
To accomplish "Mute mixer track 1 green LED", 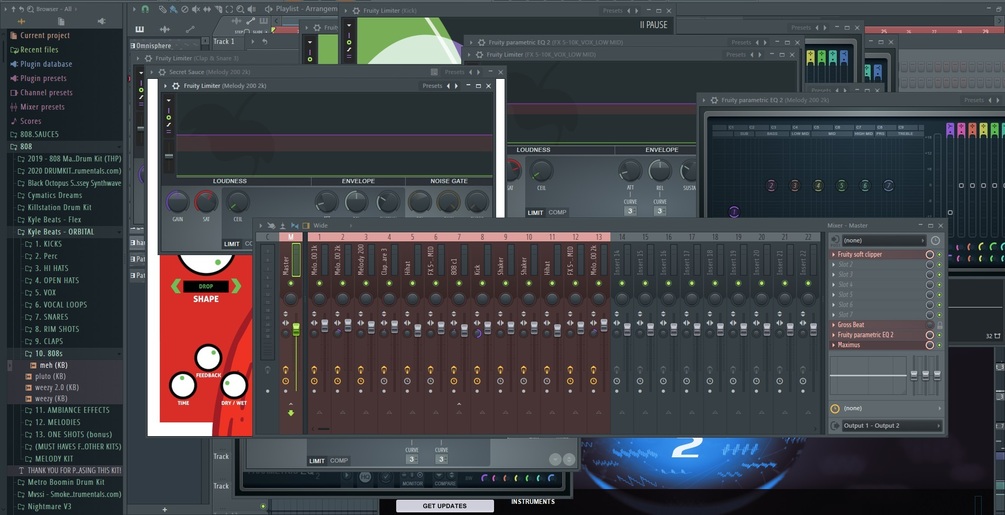I will tap(319, 283).
